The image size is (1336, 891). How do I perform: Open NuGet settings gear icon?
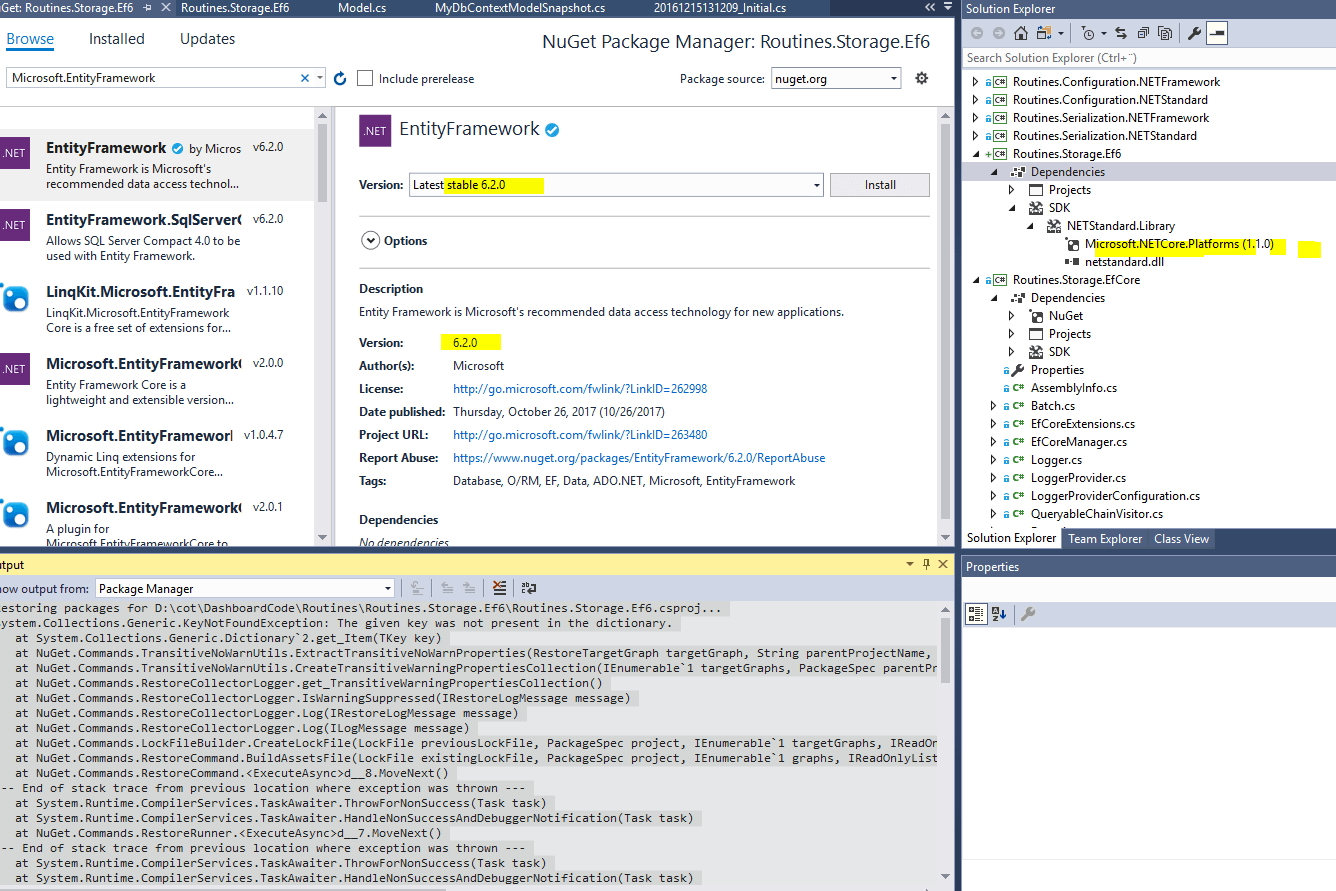[x=922, y=78]
